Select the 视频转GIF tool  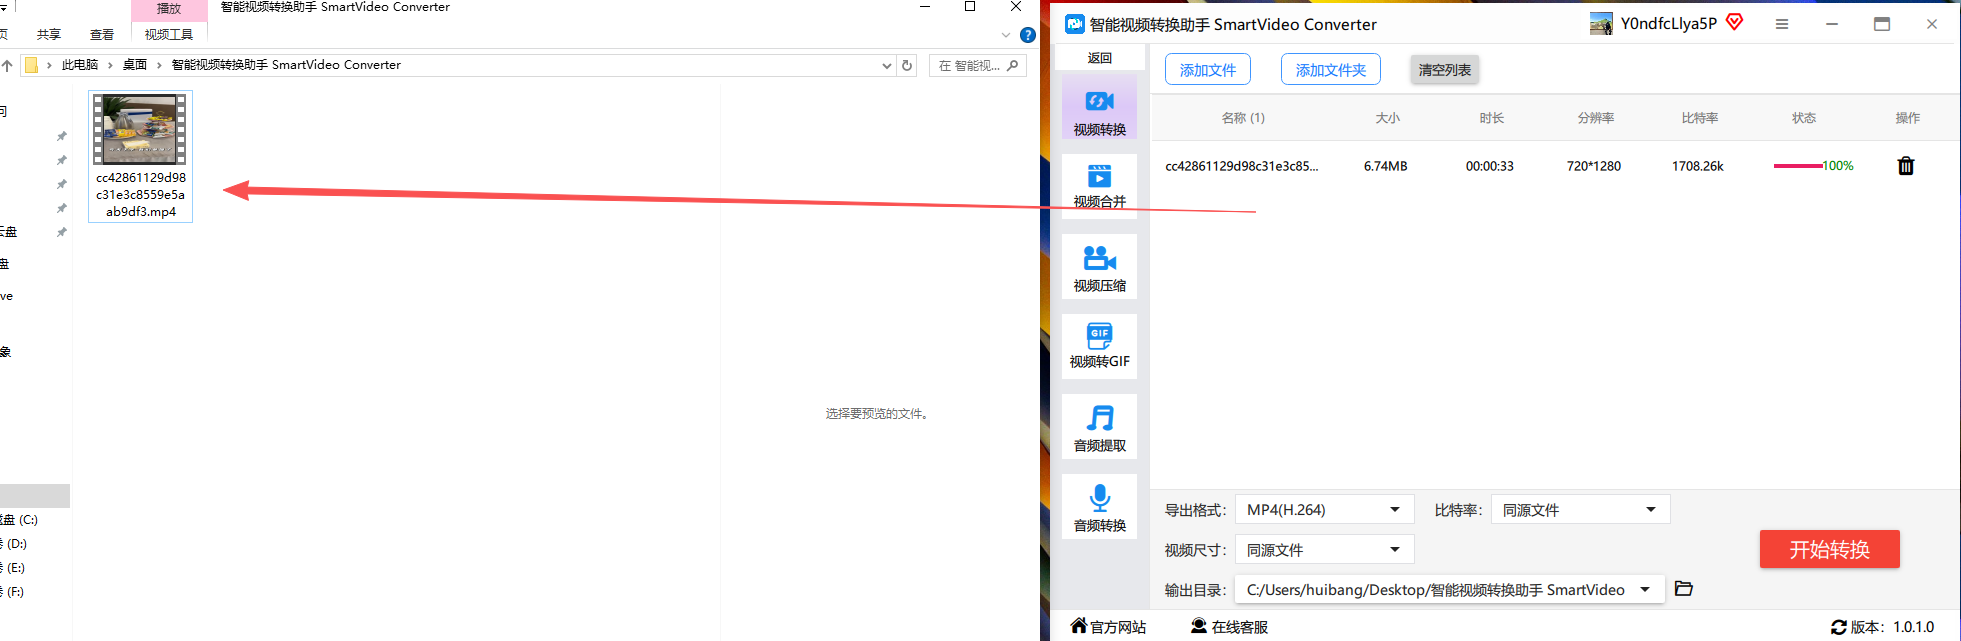(1099, 346)
